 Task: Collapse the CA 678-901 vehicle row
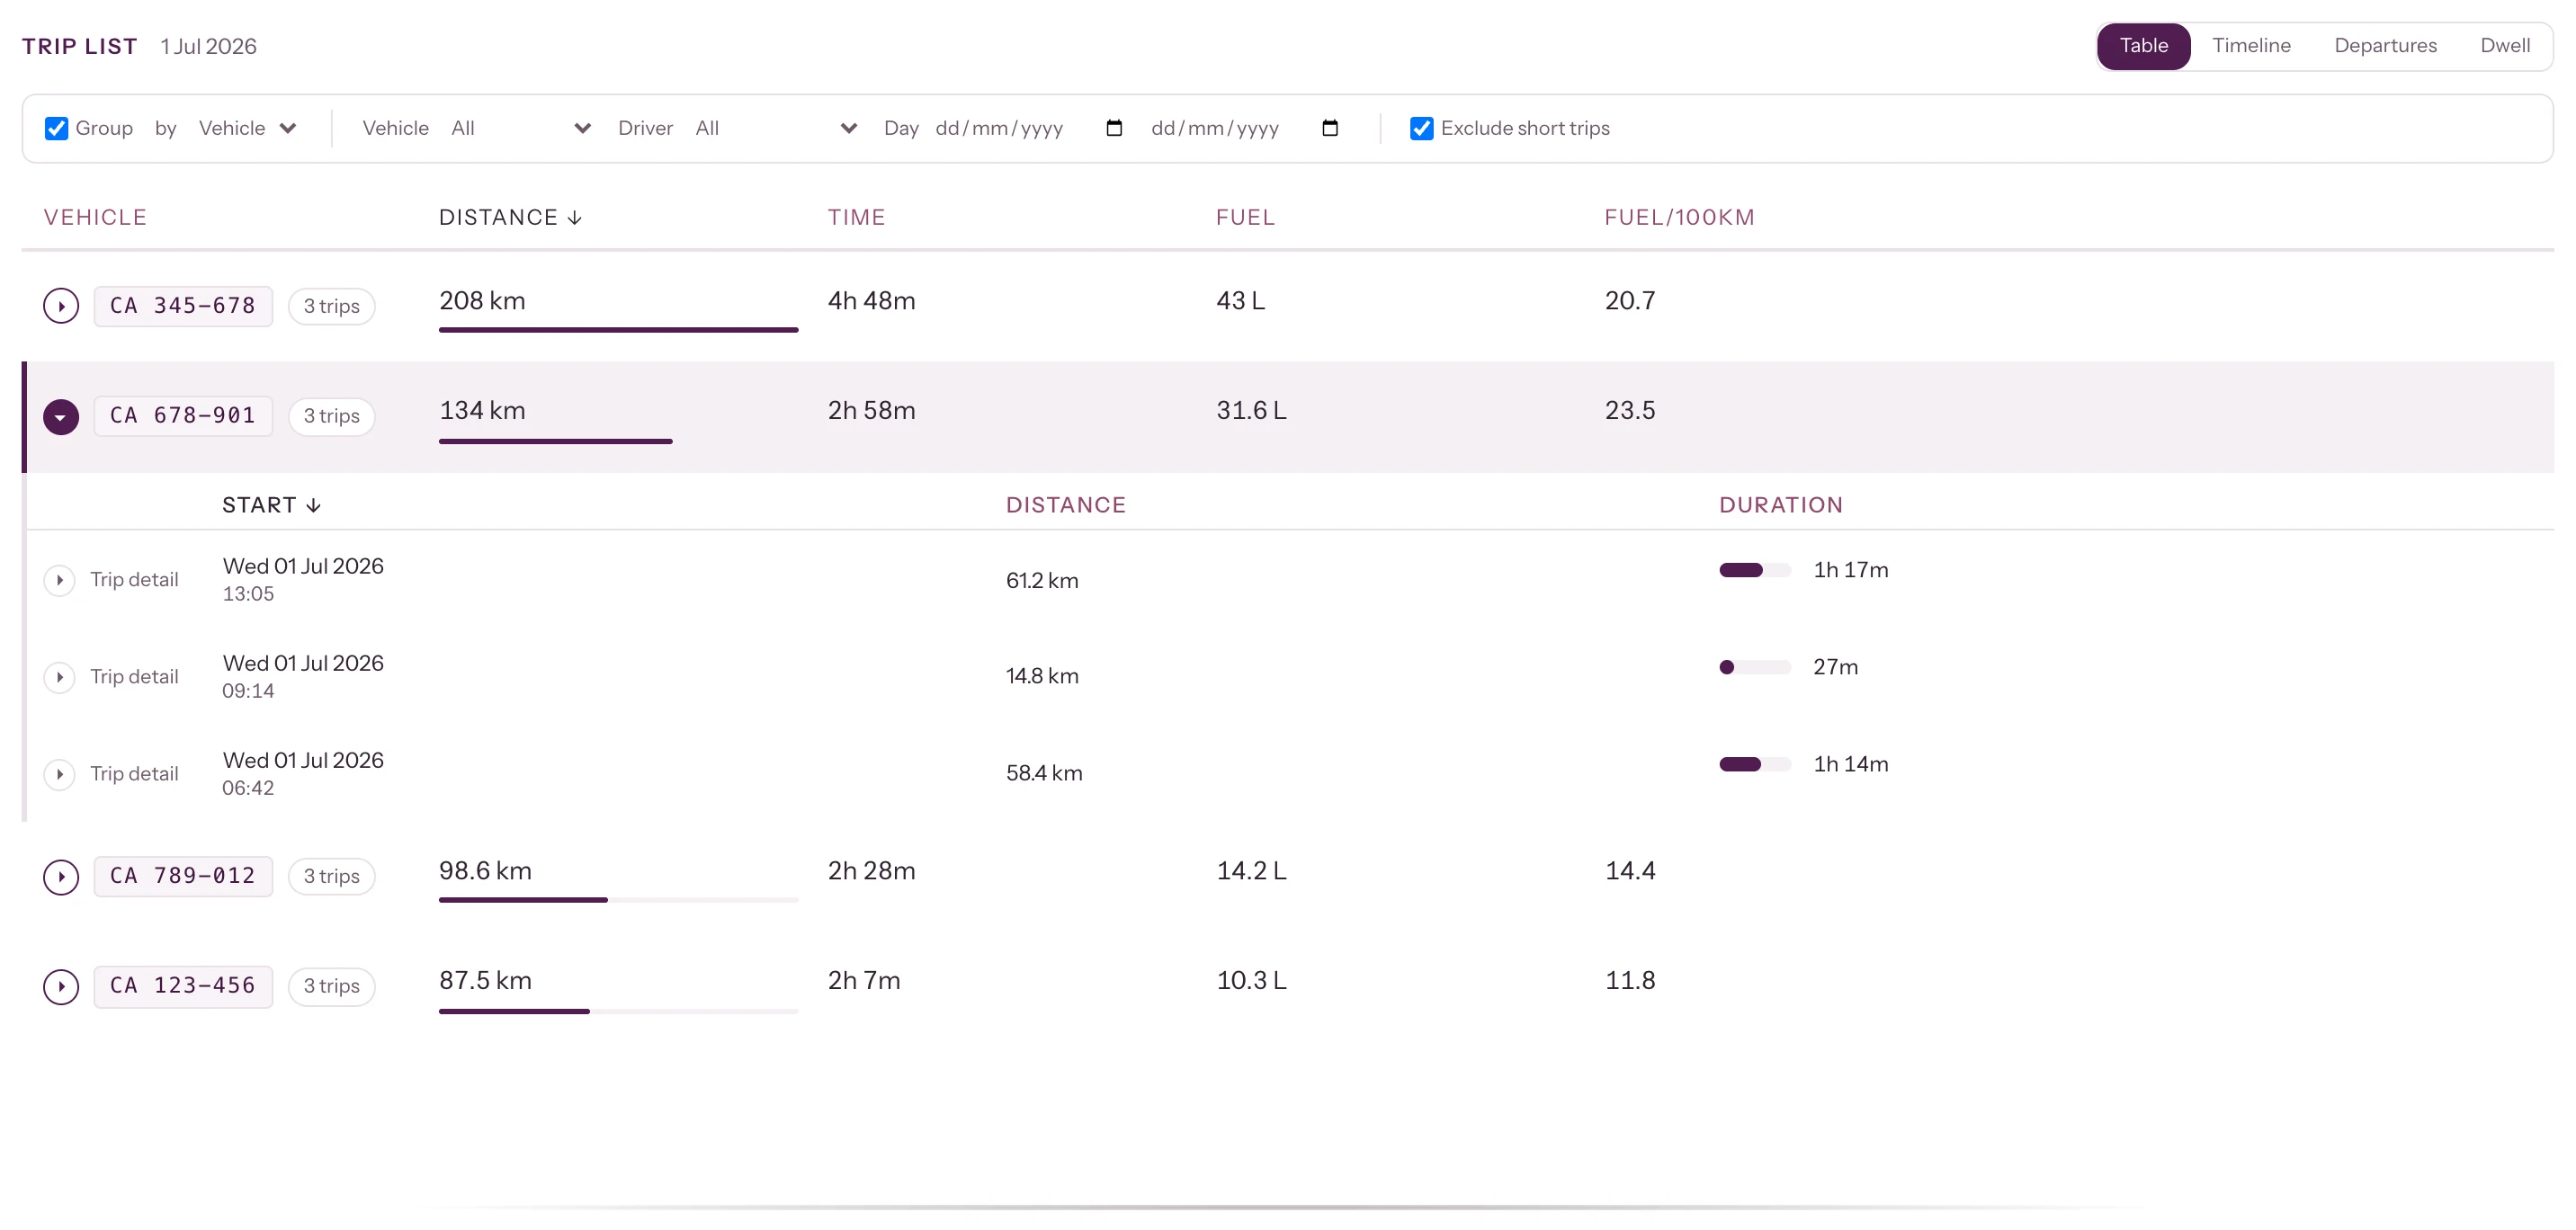[61, 416]
